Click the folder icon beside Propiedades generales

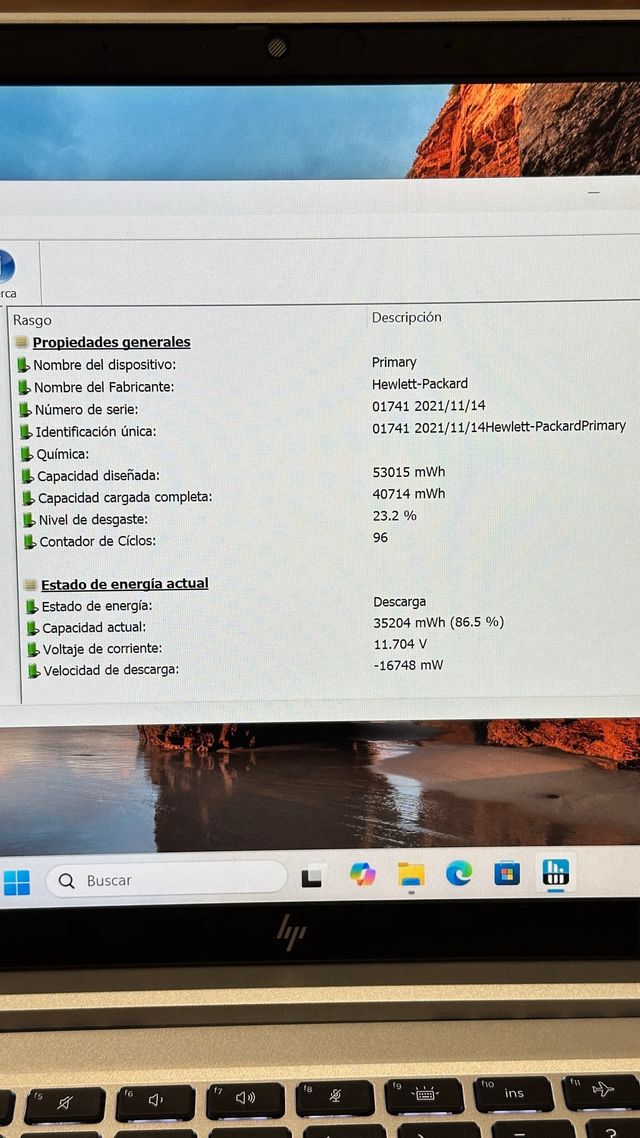coord(22,343)
